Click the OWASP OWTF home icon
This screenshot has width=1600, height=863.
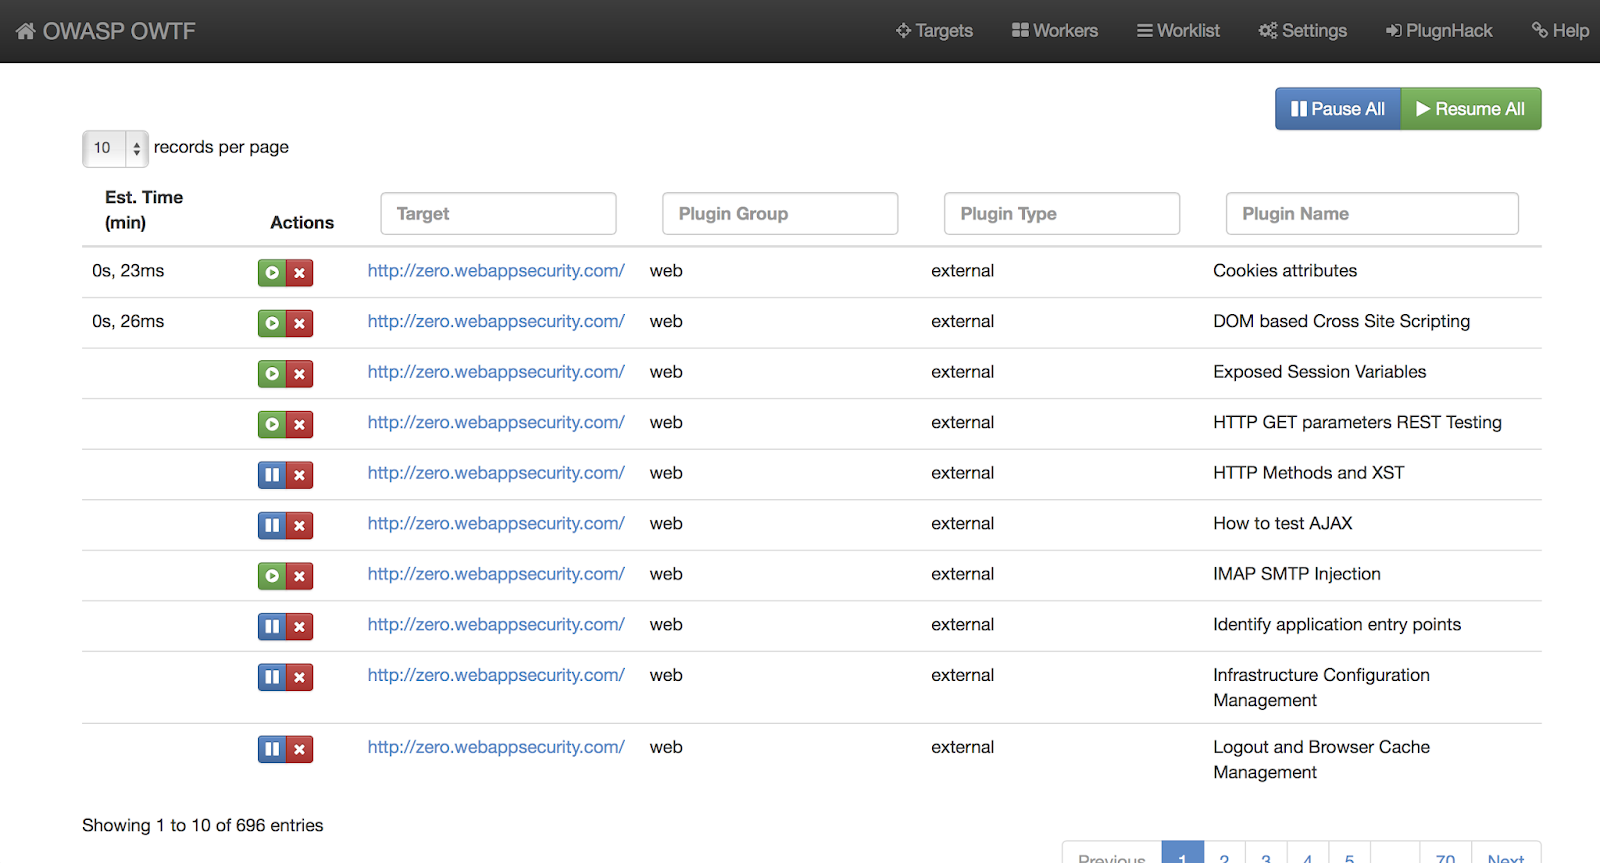click(x=26, y=31)
